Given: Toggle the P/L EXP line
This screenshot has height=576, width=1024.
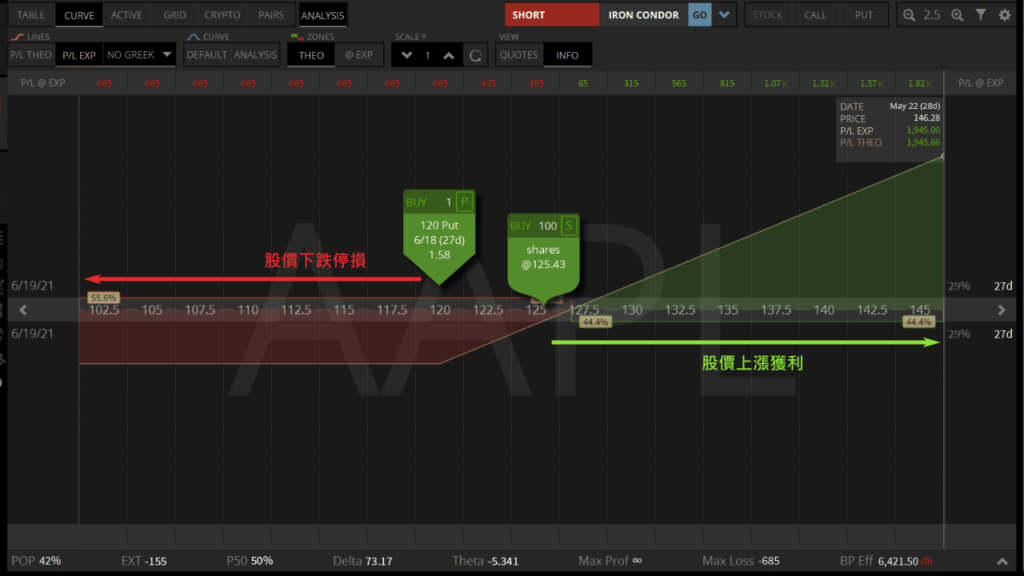Looking at the screenshot, I should click(79, 55).
